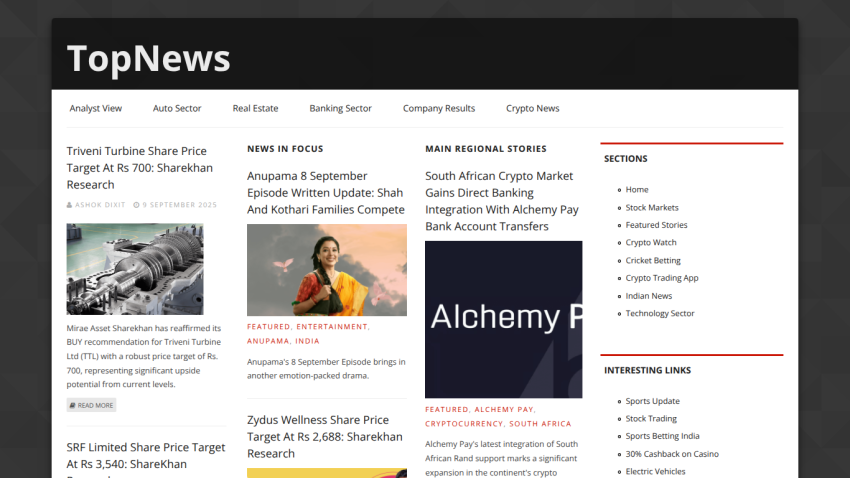
Task: Go to the Real Estate section
Action: point(255,108)
